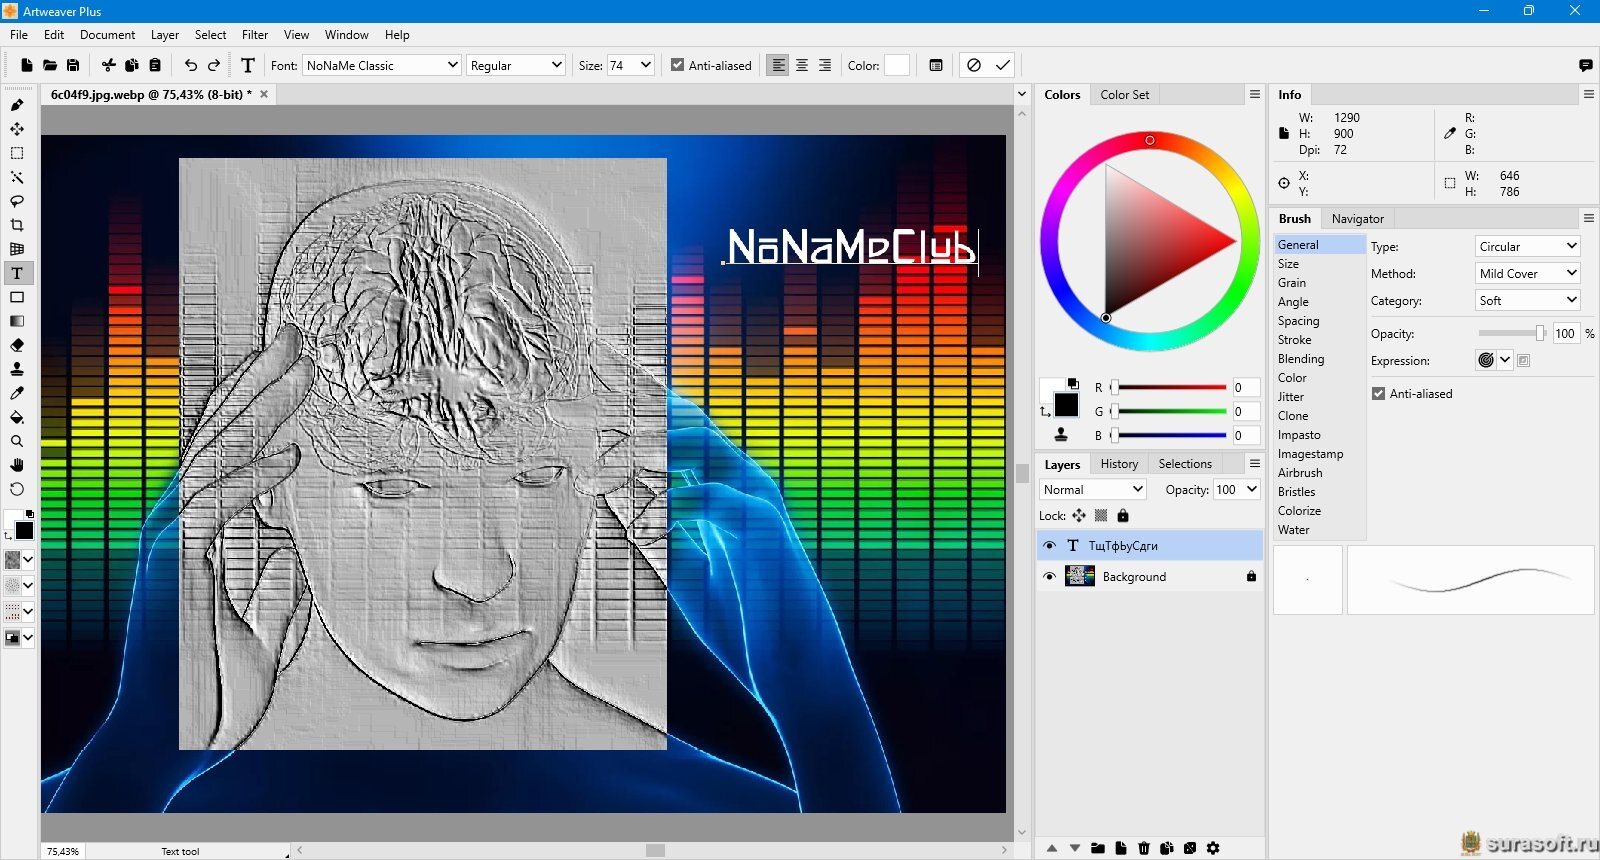Viewport: 1600px width, 860px height.
Task: Select the Crop tool in the toolbox
Action: pos(17,225)
